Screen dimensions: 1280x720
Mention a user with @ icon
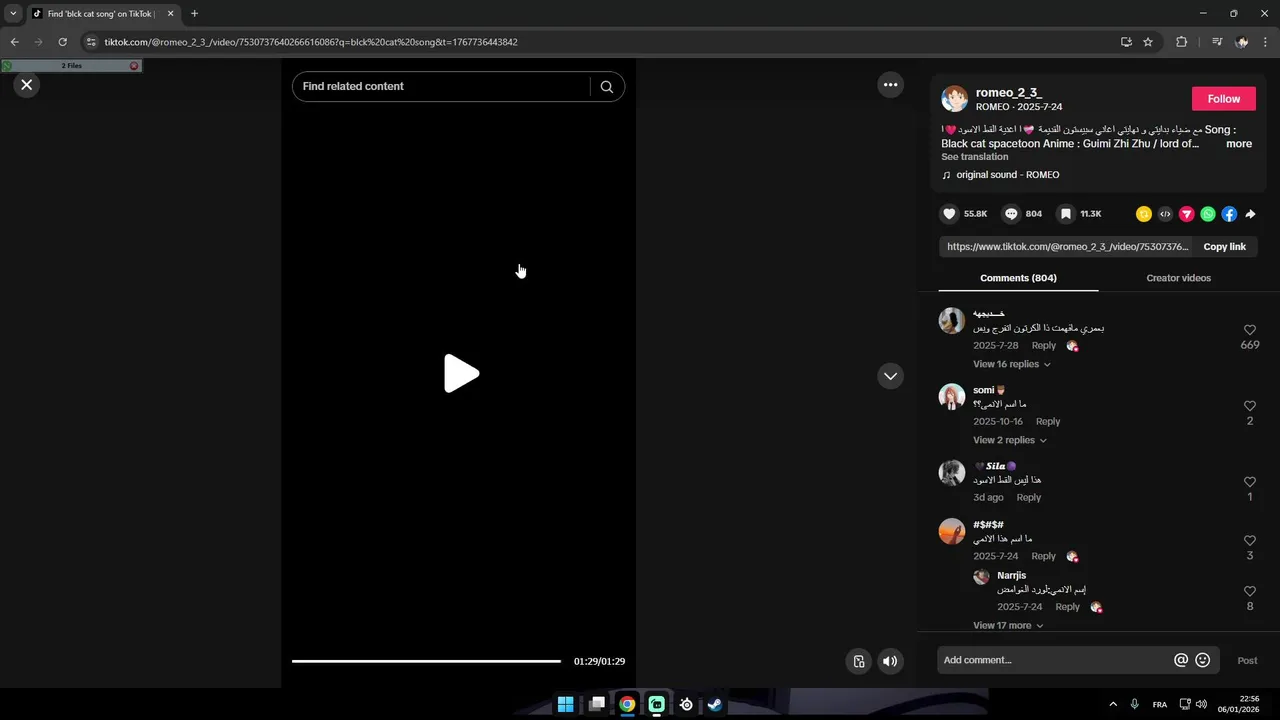[1181, 660]
